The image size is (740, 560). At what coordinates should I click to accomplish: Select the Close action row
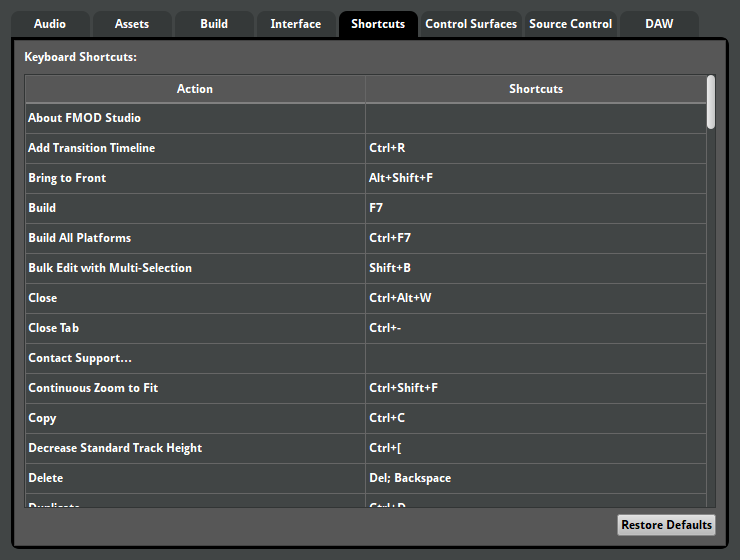click(195, 298)
